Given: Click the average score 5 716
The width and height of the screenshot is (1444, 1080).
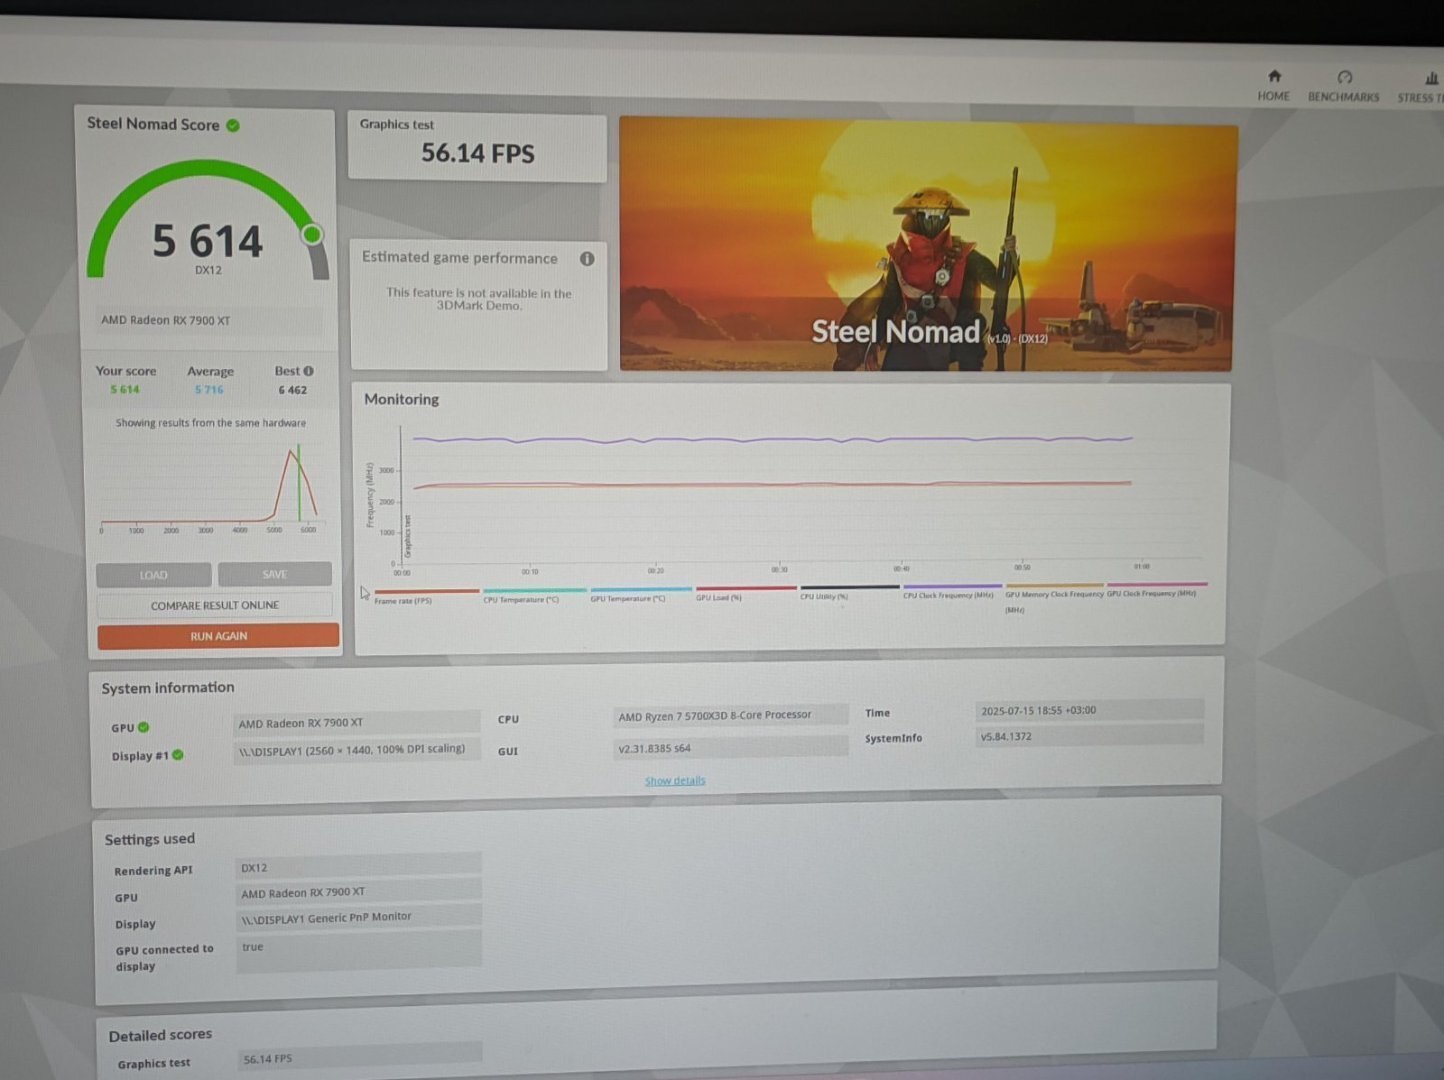Looking at the screenshot, I should tap(209, 390).
